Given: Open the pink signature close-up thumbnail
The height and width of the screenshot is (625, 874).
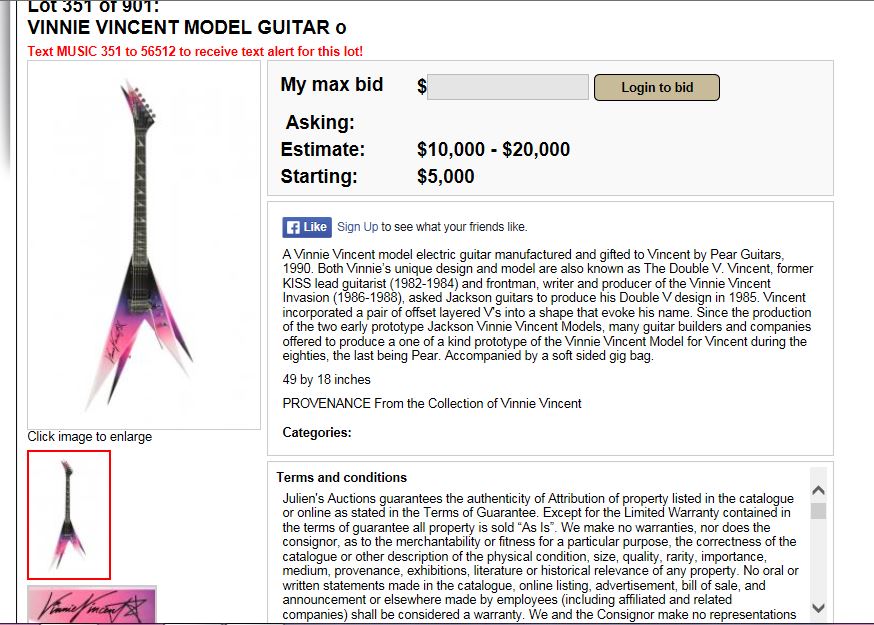Looking at the screenshot, I should pos(92,604).
